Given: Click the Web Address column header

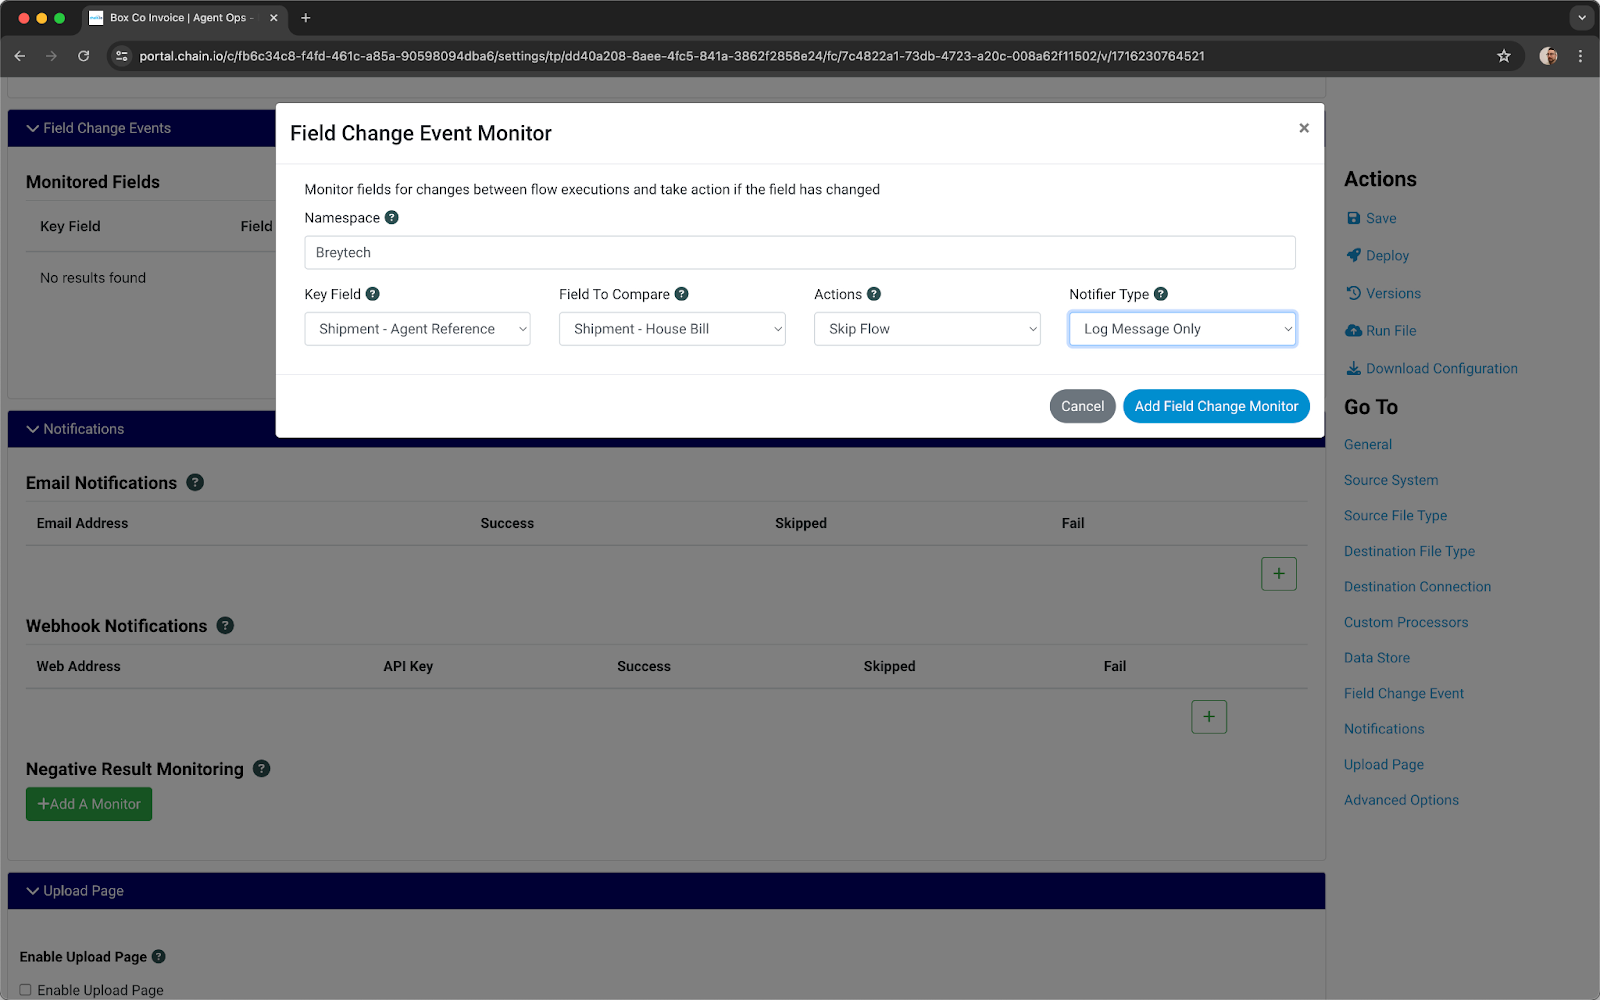Looking at the screenshot, I should pyautogui.click(x=78, y=666).
